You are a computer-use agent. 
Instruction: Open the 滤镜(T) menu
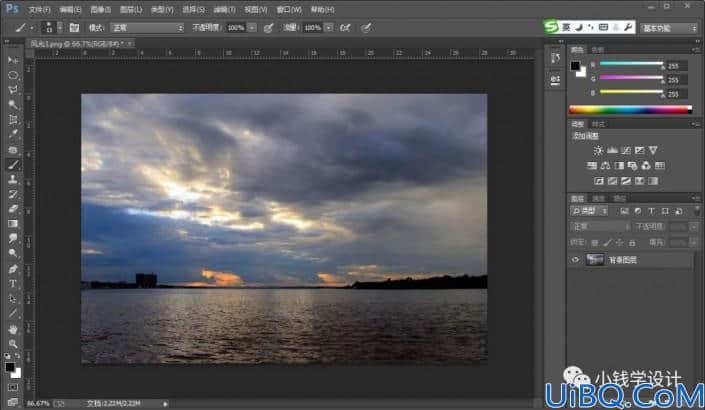224,9
